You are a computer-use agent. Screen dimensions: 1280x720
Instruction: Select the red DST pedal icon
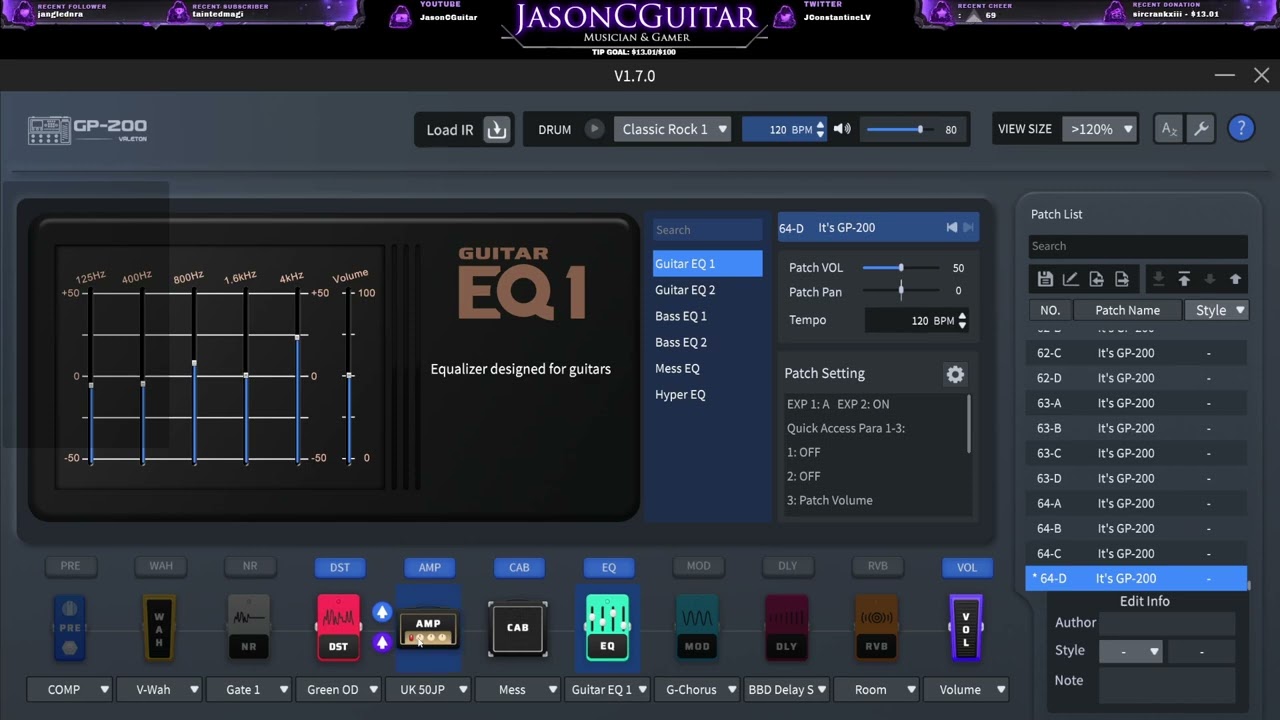pos(339,628)
